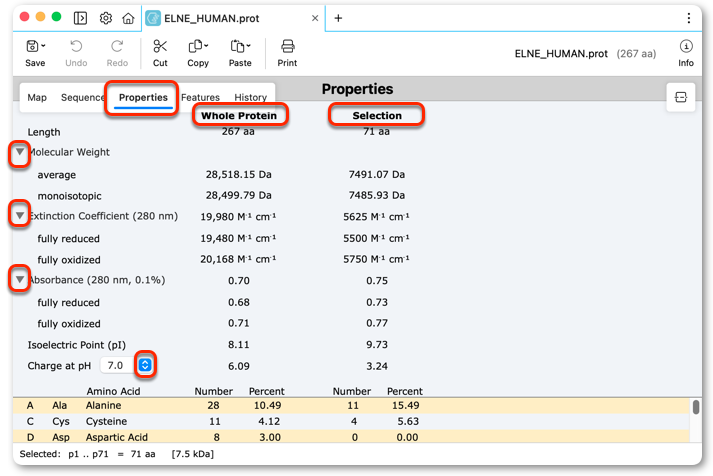Switch to the Map tab
Image resolution: width=713 pixels, height=476 pixels.
tap(37, 97)
